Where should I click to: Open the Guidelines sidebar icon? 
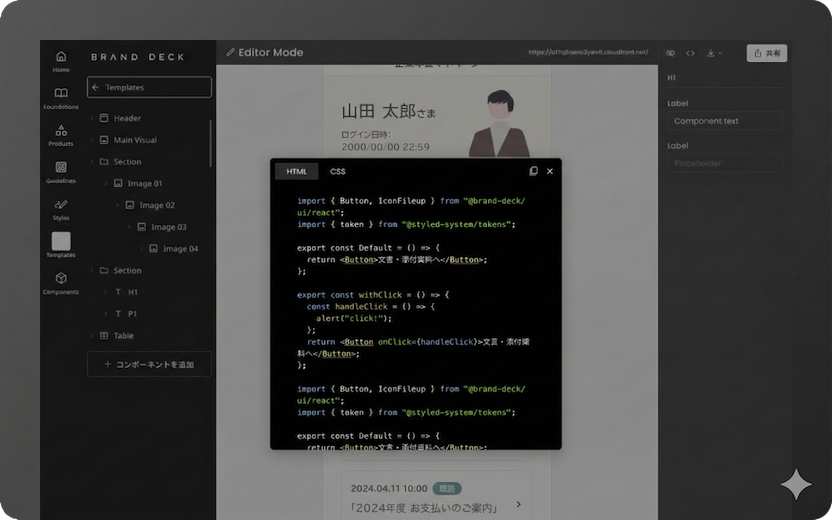[61, 171]
